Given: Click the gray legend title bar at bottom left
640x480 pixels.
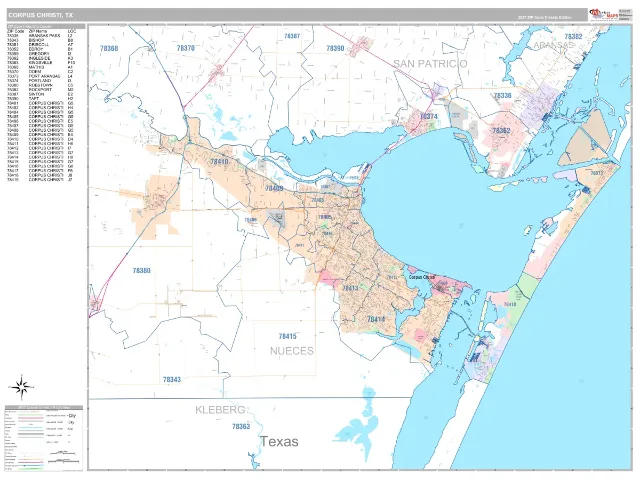Looking at the screenshot, I should coord(44,407).
